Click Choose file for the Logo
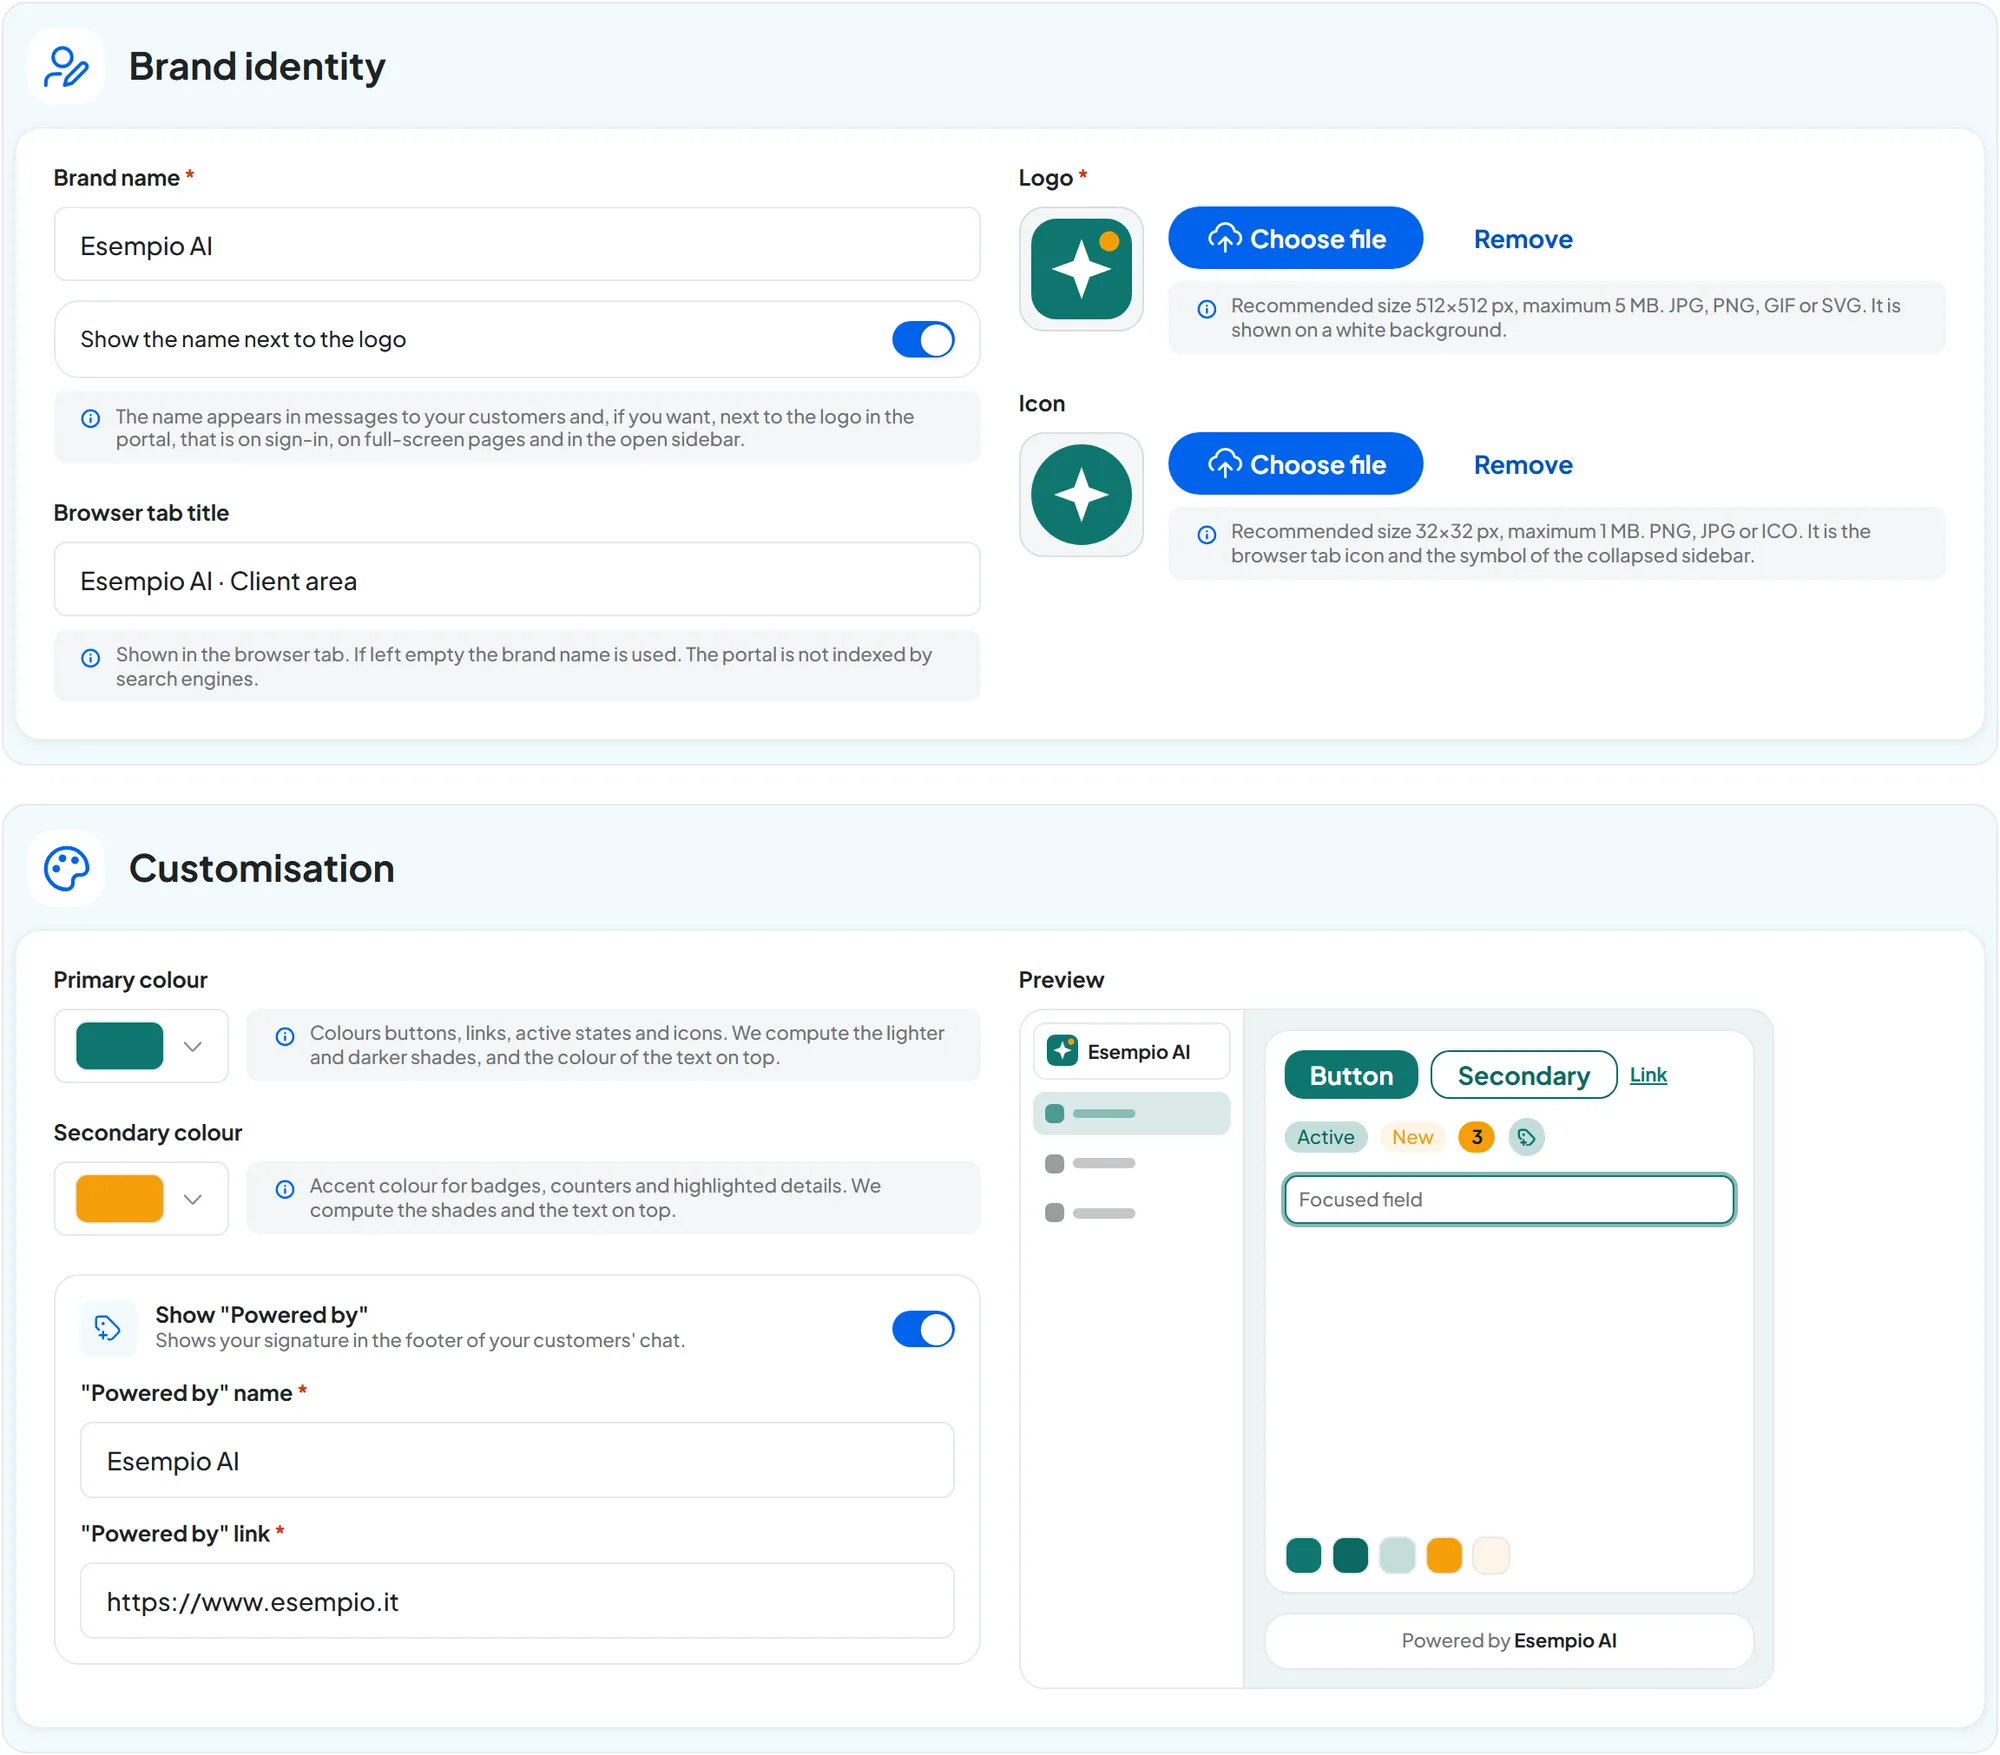Viewport: 2000px width, 1755px height. (1295, 238)
